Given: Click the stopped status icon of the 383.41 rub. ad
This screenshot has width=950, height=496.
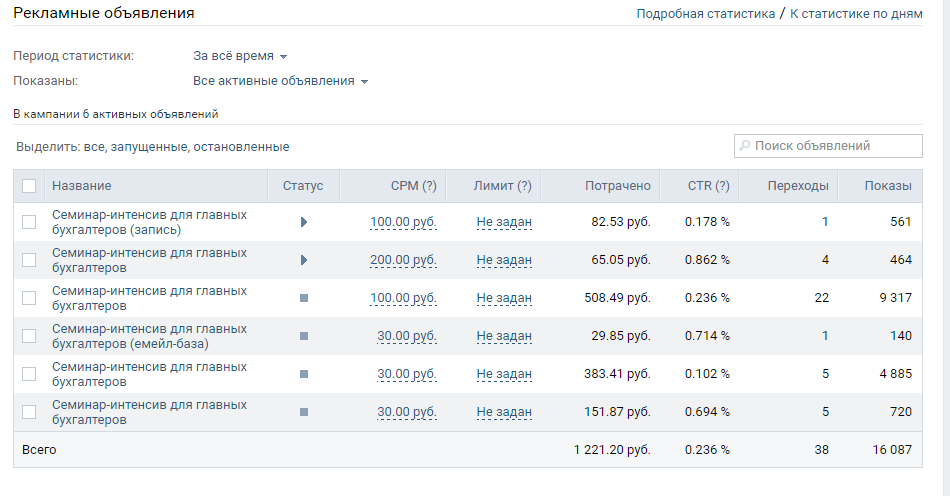Looking at the screenshot, I should [304, 374].
